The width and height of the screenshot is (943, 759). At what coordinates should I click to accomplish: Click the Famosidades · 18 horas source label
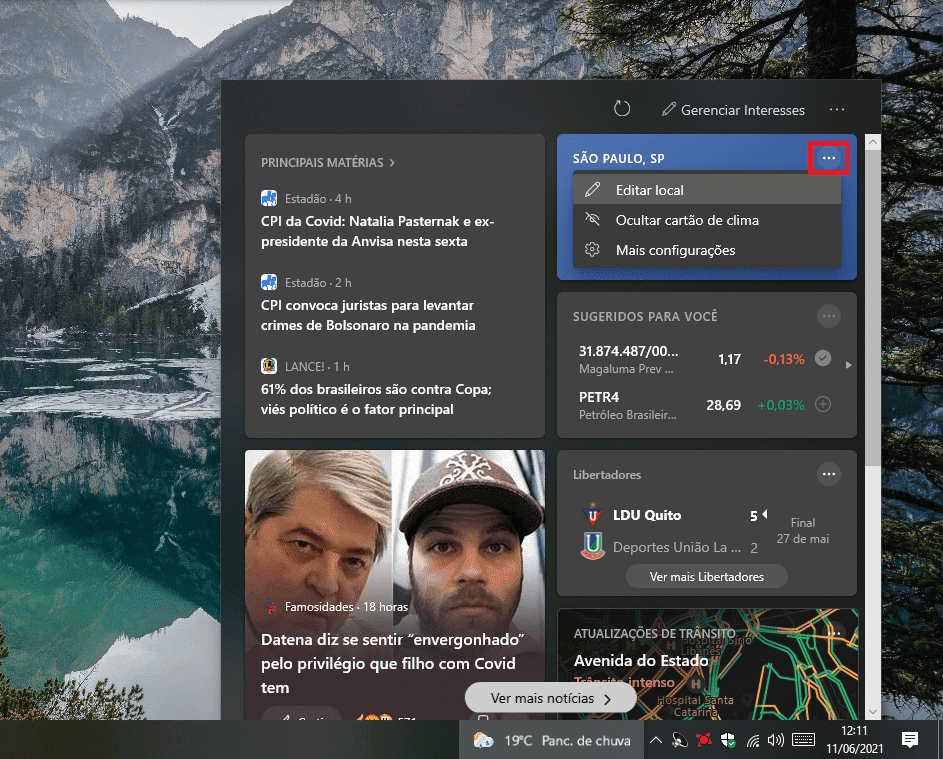click(x=346, y=607)
